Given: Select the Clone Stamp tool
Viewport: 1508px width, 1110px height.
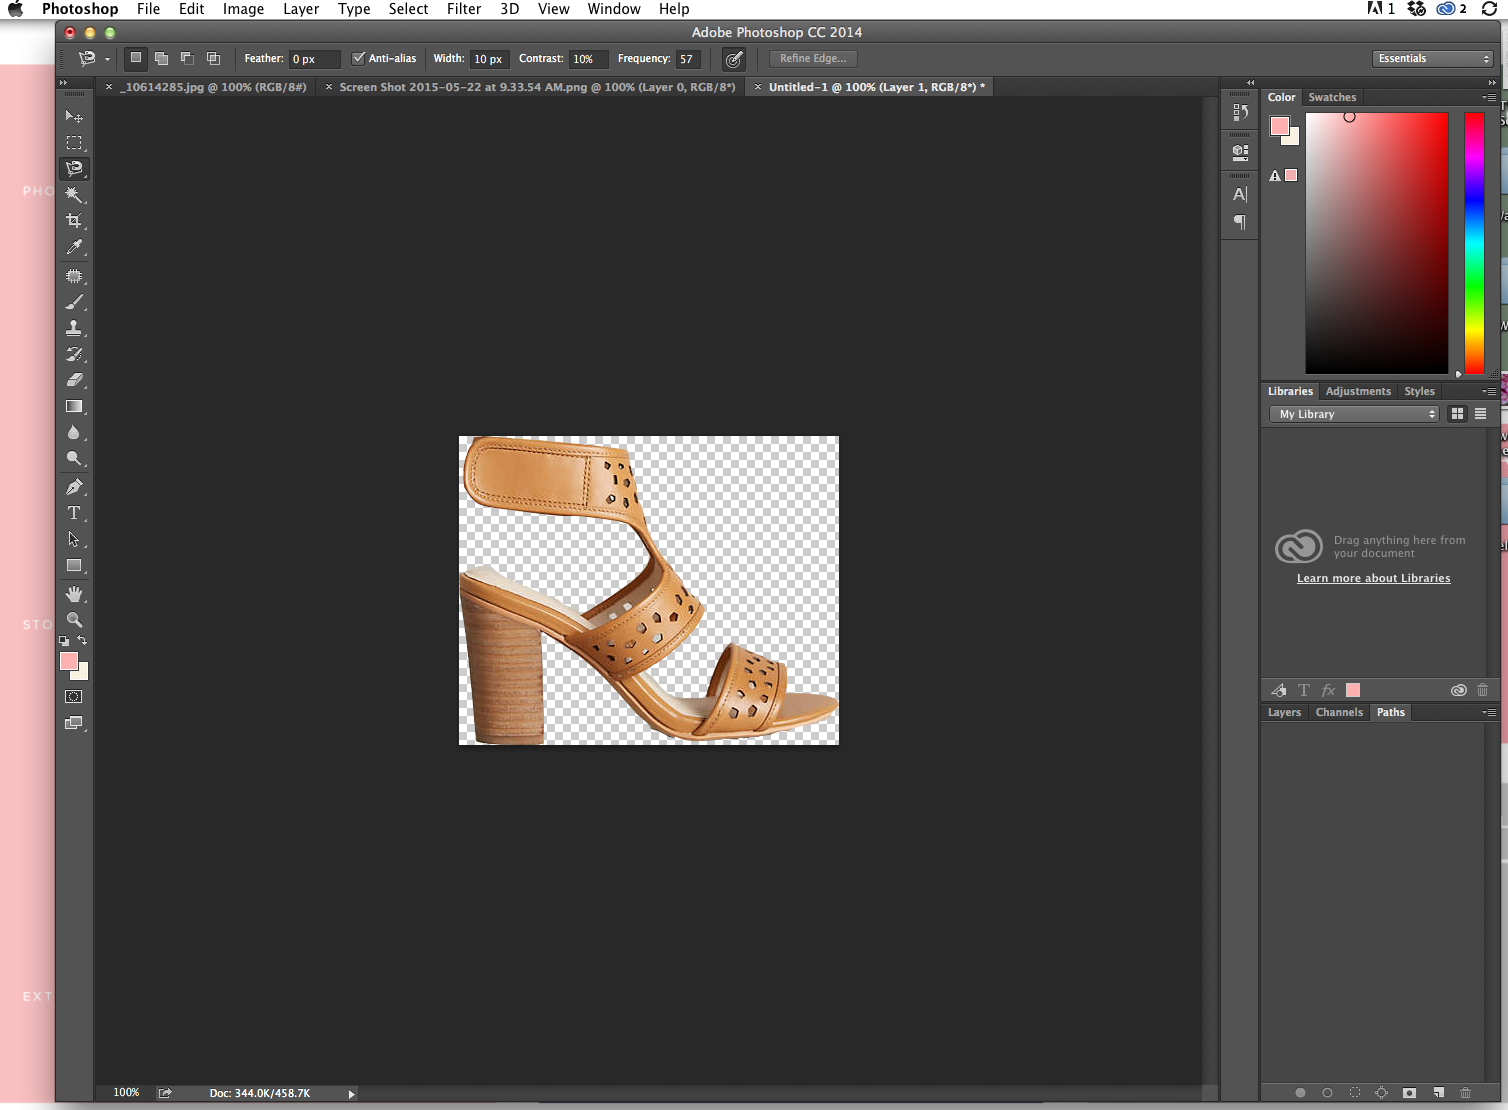Looking at the screenshot, I should 74,328.
